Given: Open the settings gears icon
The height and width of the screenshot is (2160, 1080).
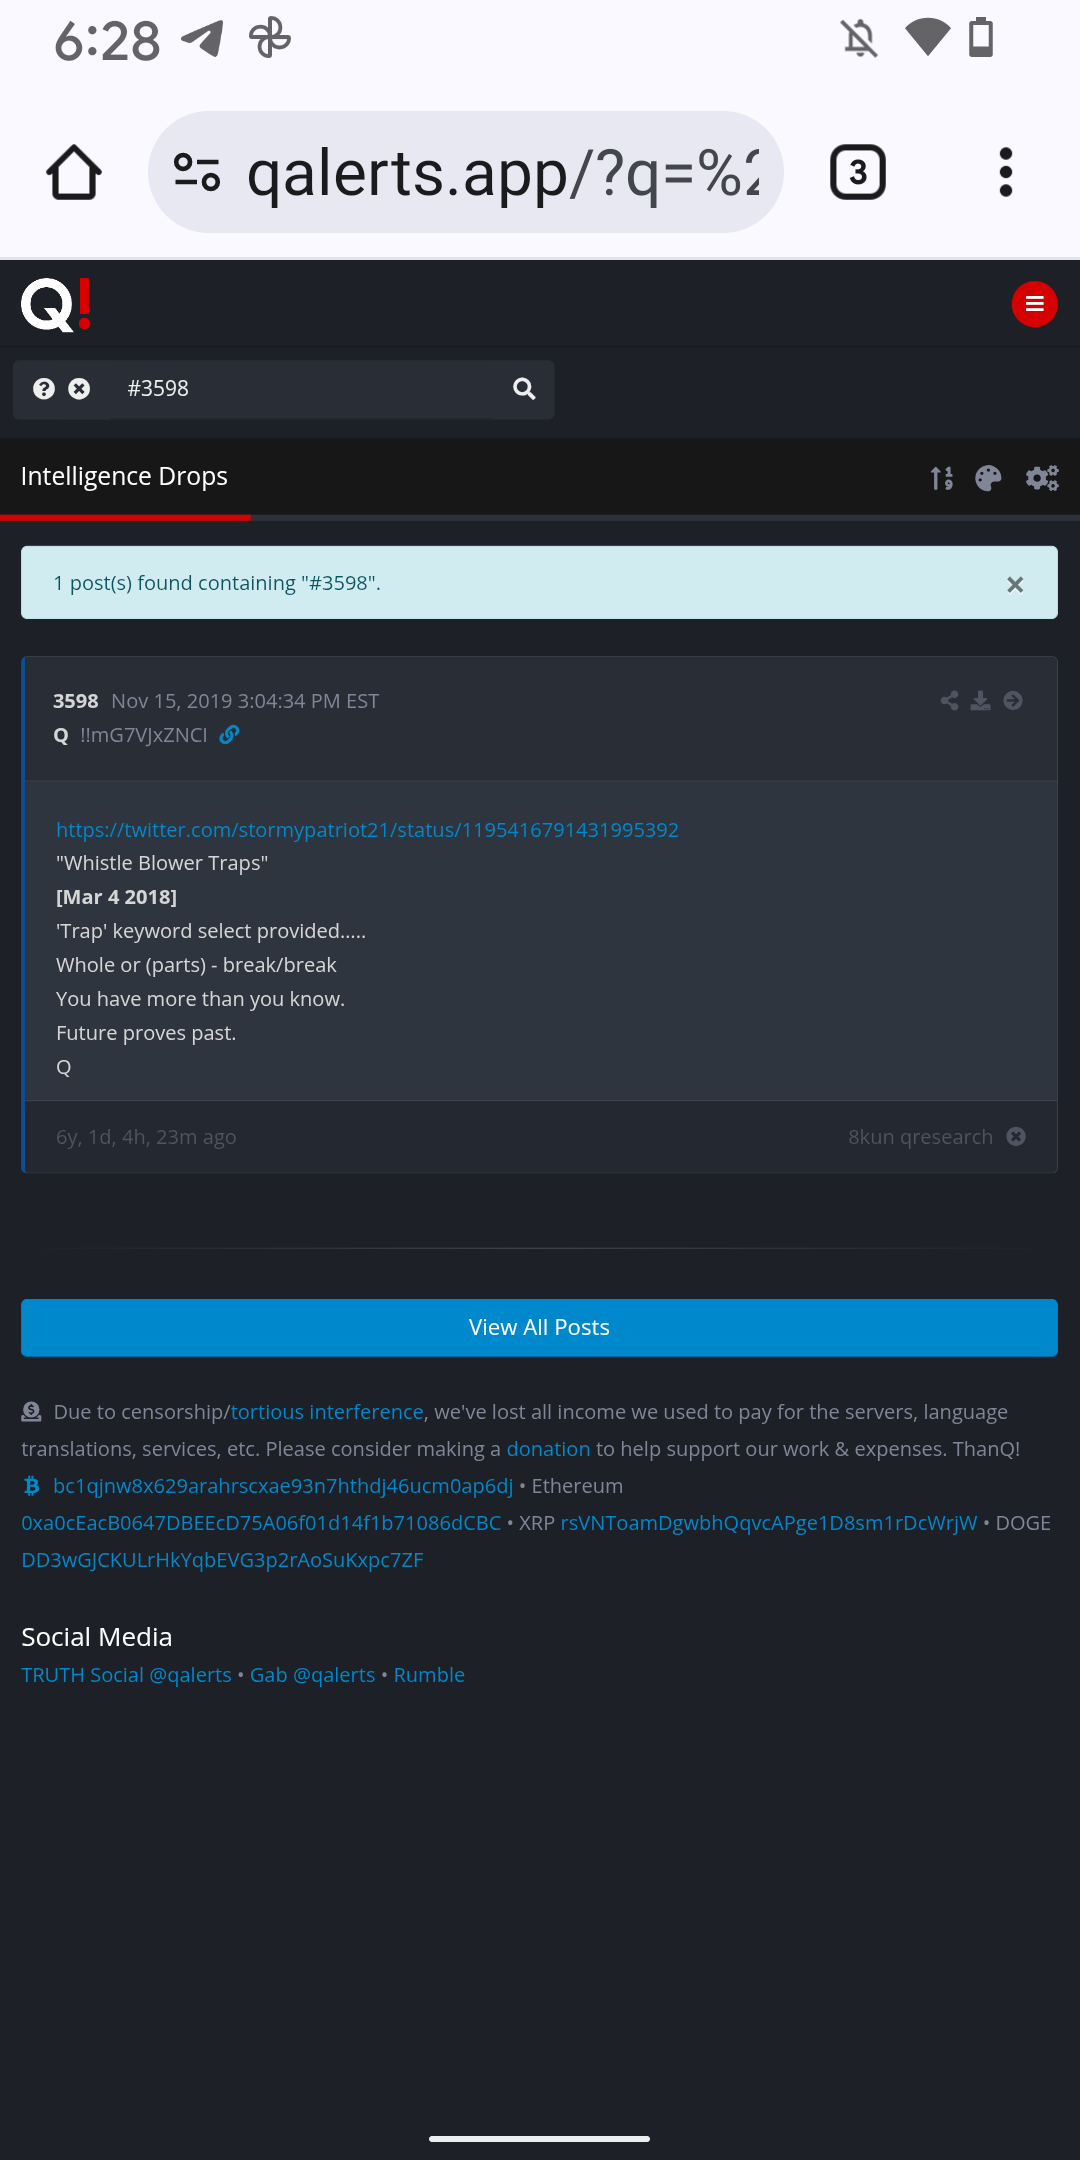Looking at the screenshot, I should (x=1042, y=478).
